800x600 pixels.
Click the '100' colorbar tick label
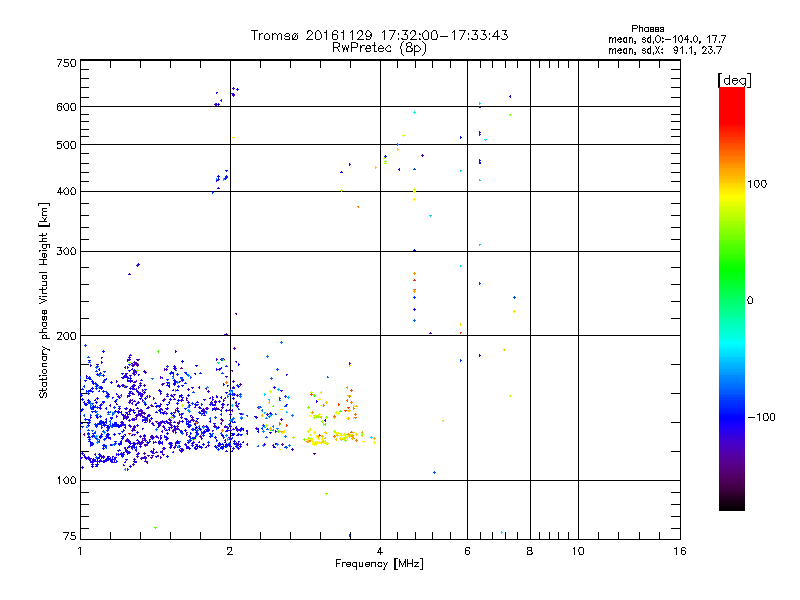[x=757, y=184]
